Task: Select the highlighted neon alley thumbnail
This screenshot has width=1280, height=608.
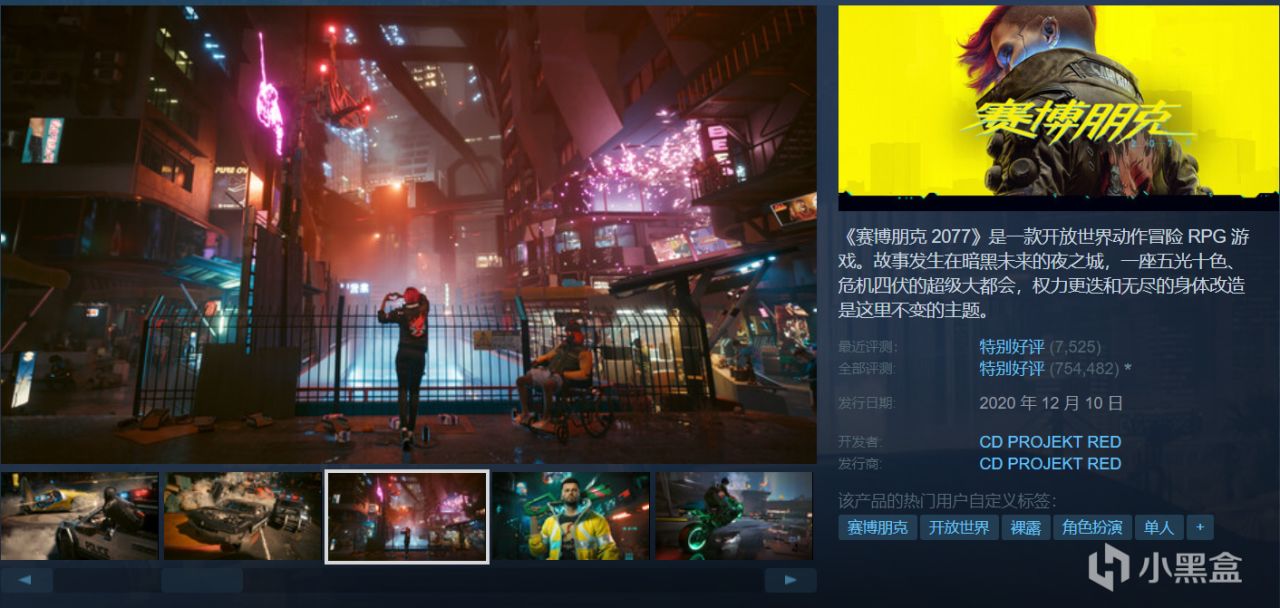Action: click(407, 516)
